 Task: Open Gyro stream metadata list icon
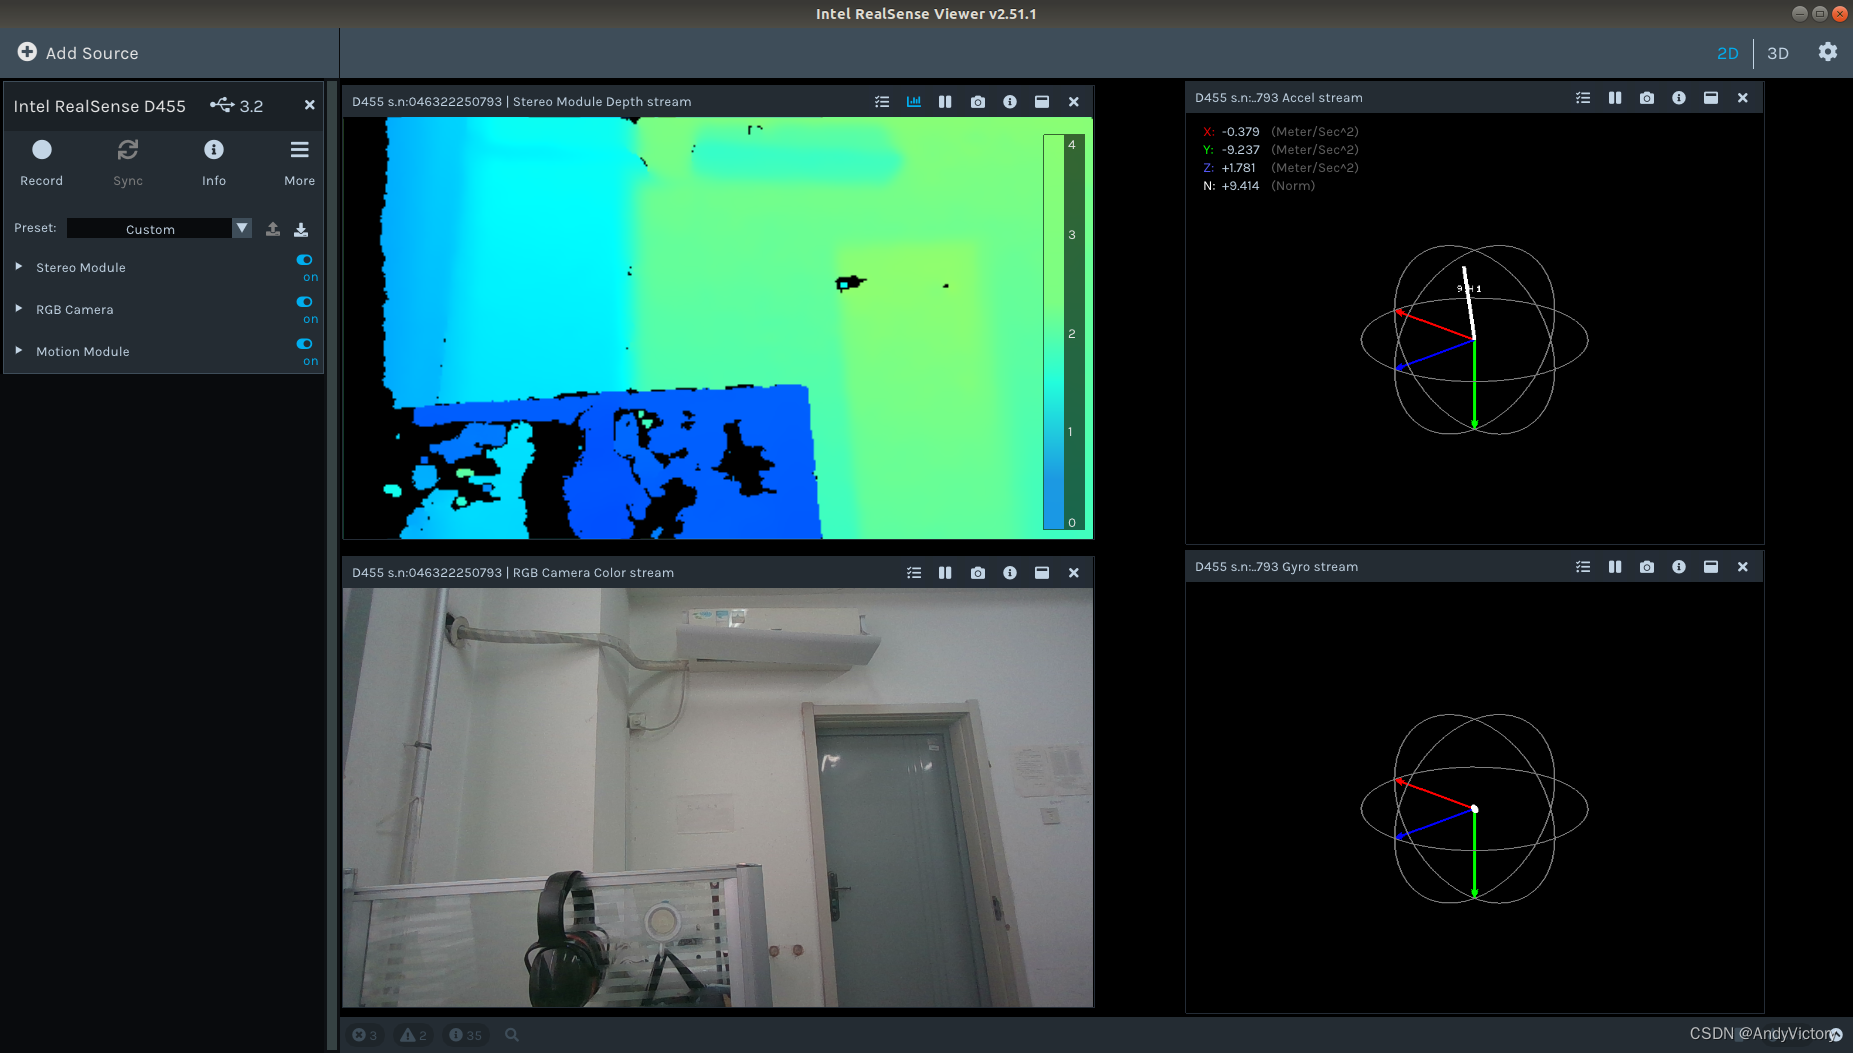(1583, 567)
